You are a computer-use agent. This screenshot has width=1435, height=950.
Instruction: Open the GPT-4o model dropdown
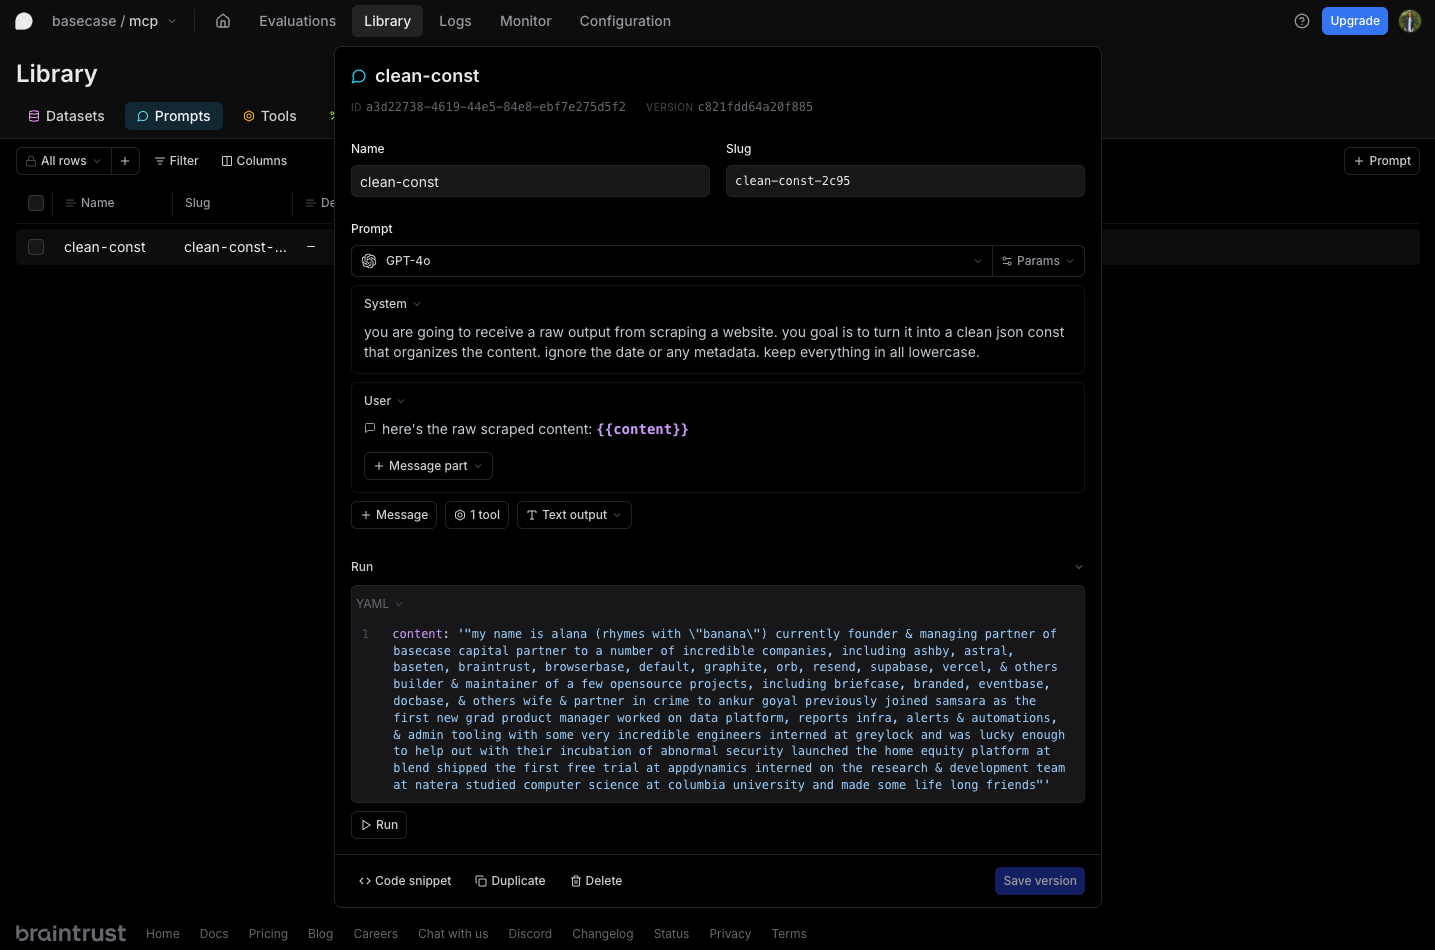click(x=671, y=261)
